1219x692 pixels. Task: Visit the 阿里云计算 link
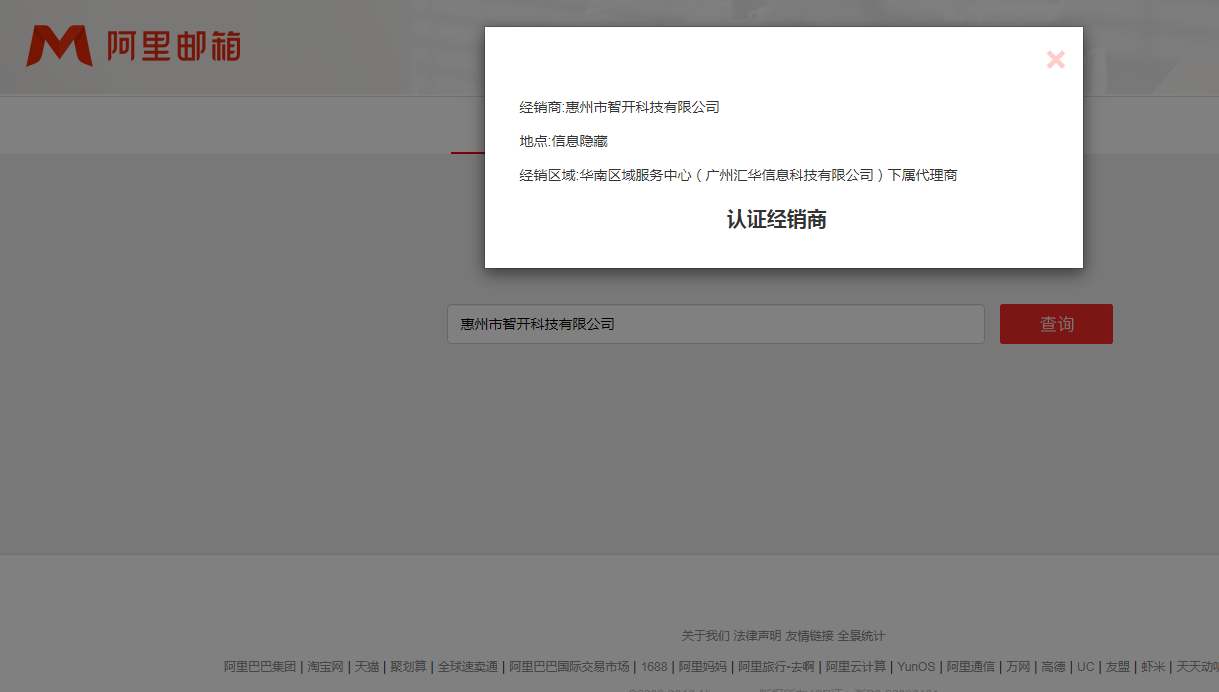click(x=856, y=667)
